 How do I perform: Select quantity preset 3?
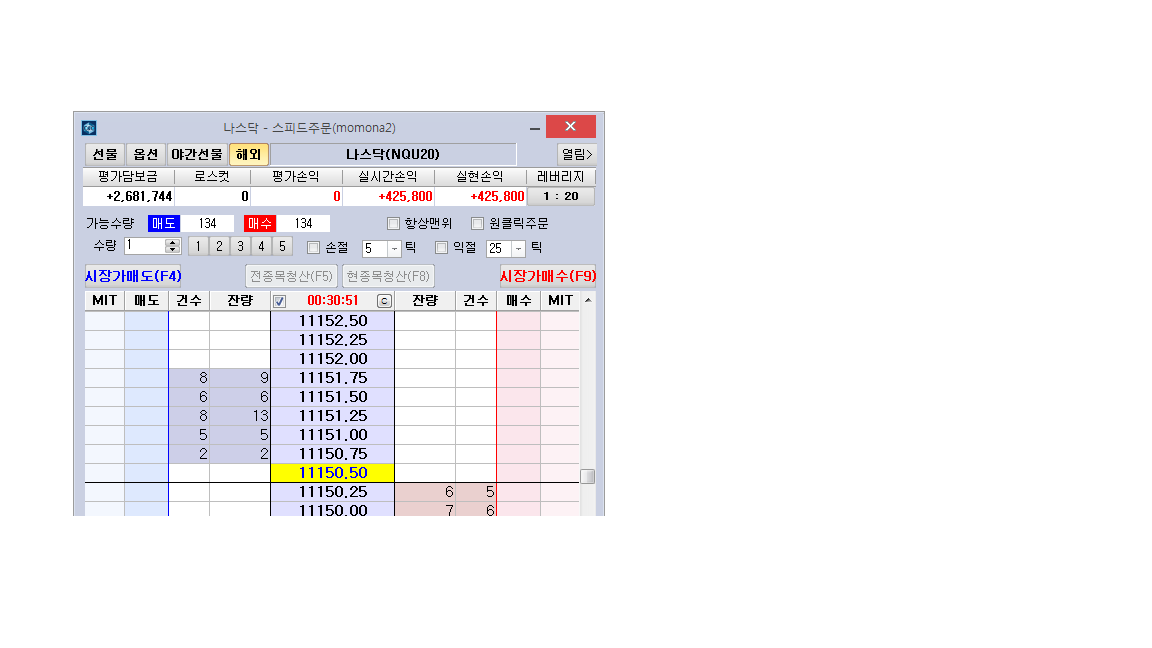click(240, 246)
